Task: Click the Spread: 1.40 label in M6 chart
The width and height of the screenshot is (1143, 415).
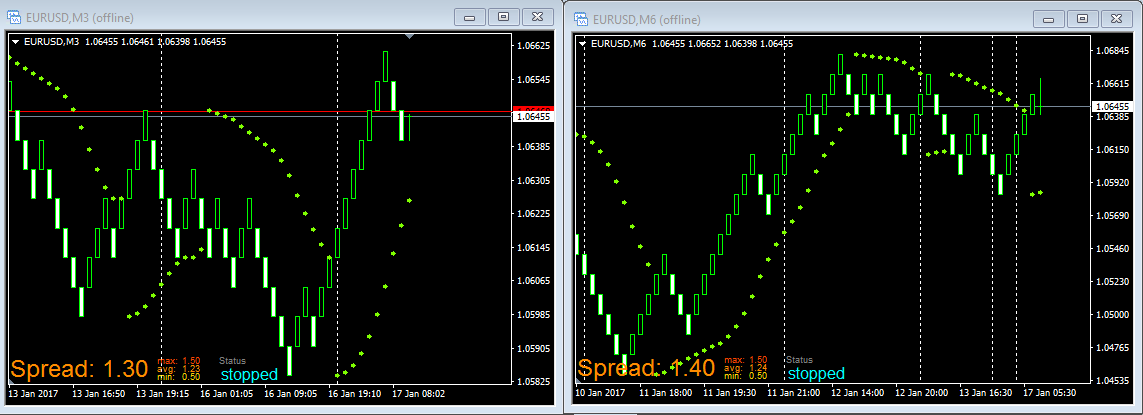Action: [x=646, y=368]
